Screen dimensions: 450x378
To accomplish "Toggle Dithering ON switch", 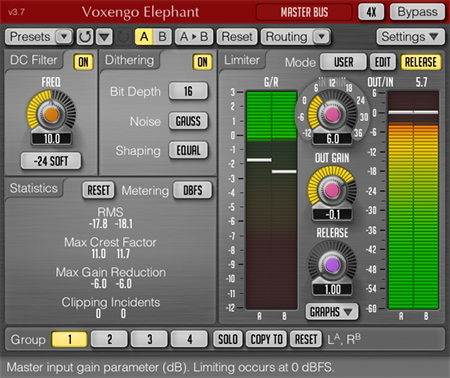I will point(202,62).
